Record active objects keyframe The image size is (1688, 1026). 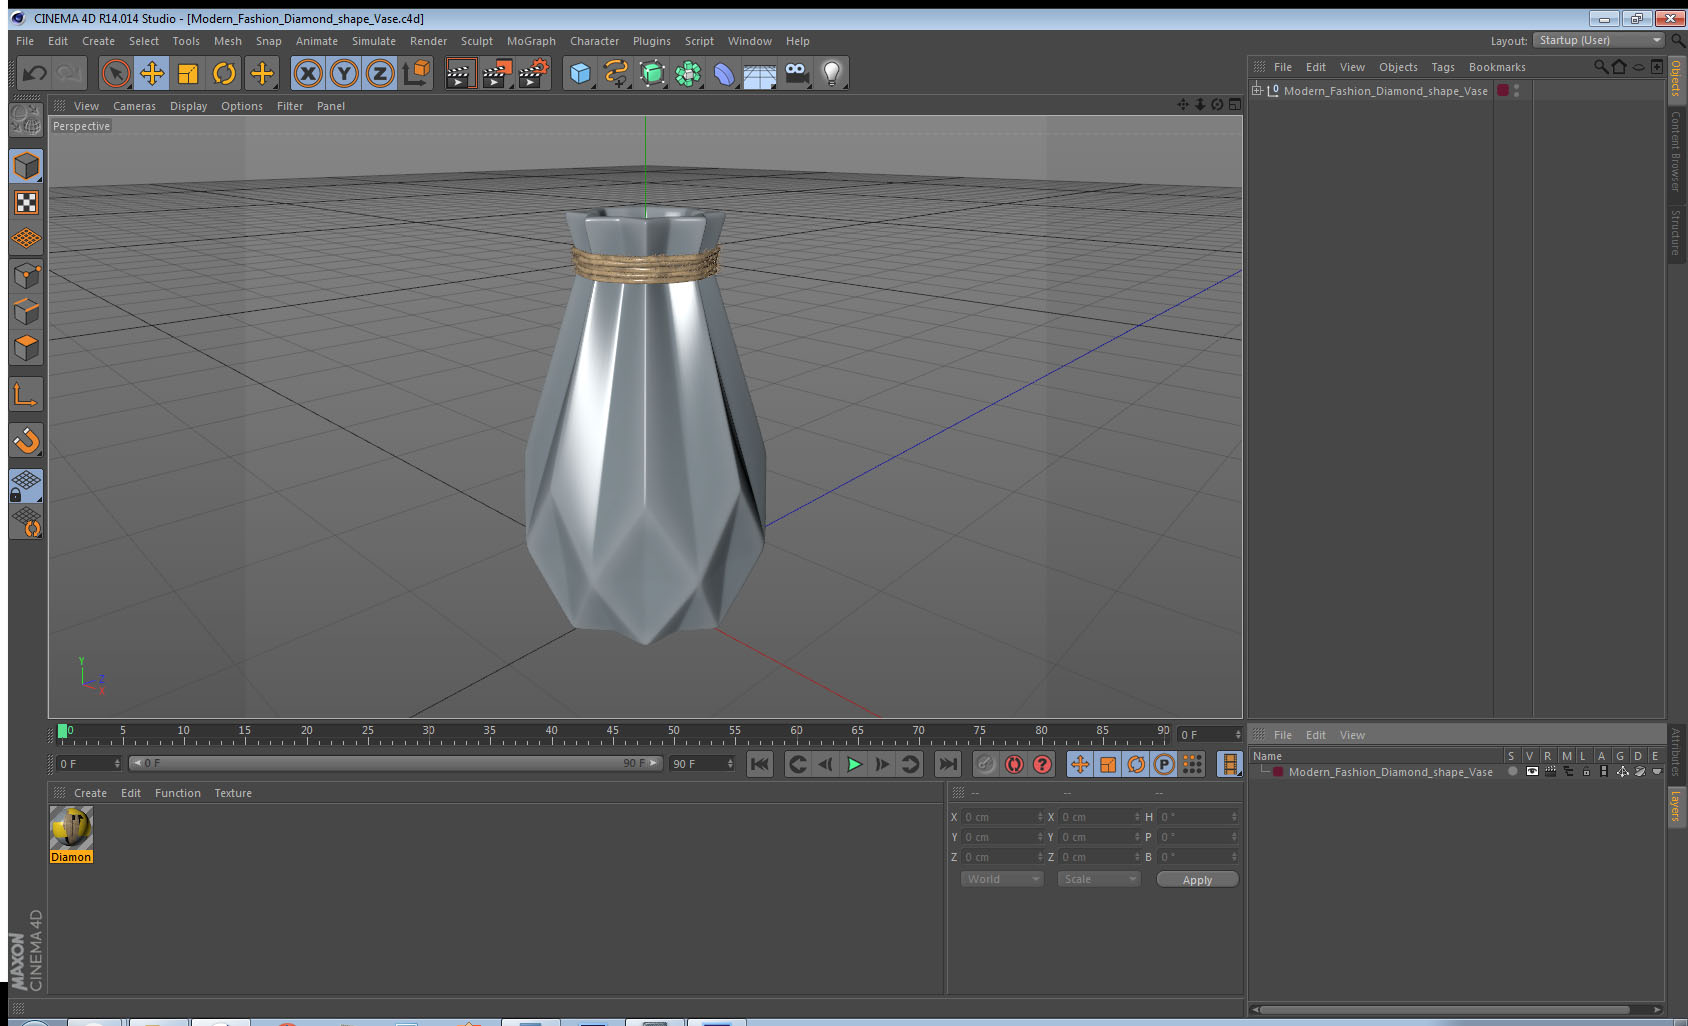pos(986,764)
